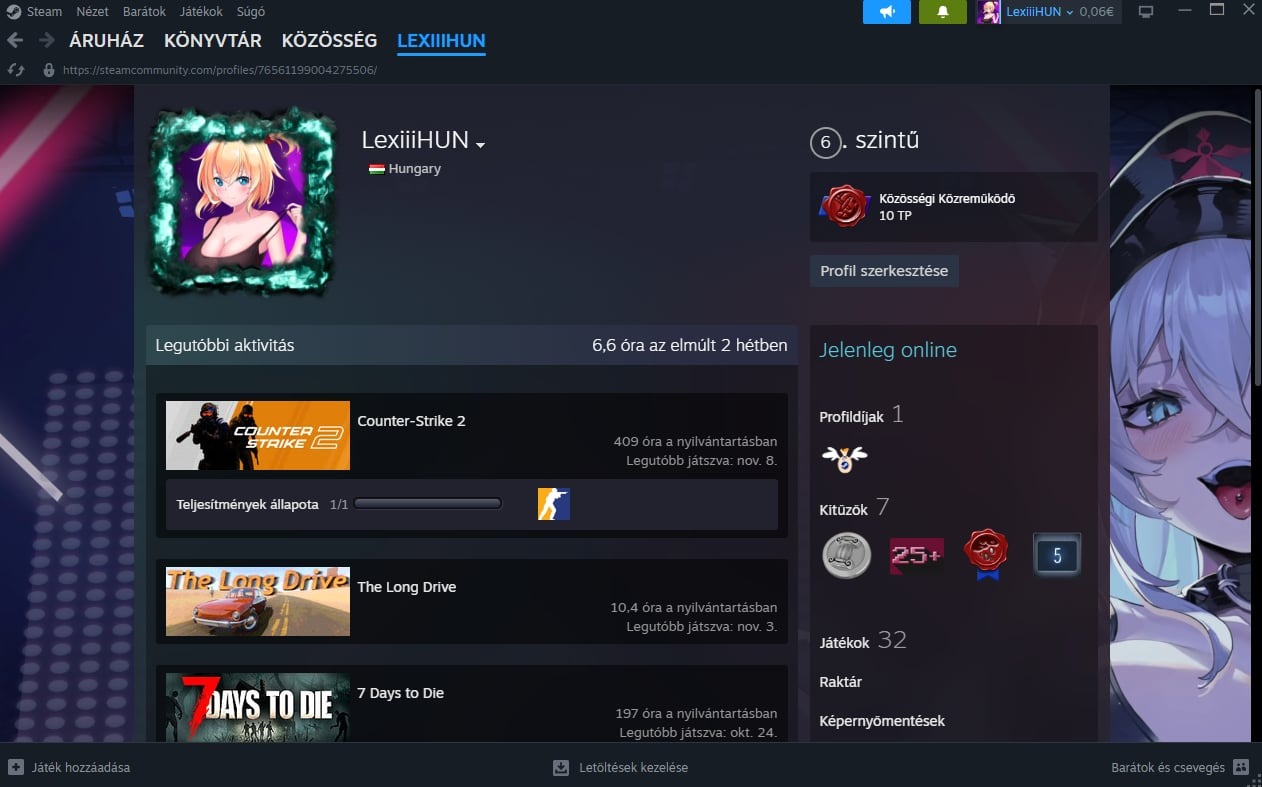Open the Közösségi Közreműködő badge
The width and height of the screenshot is (1262, 787).
pyautogui.click(x=953, y=207)
